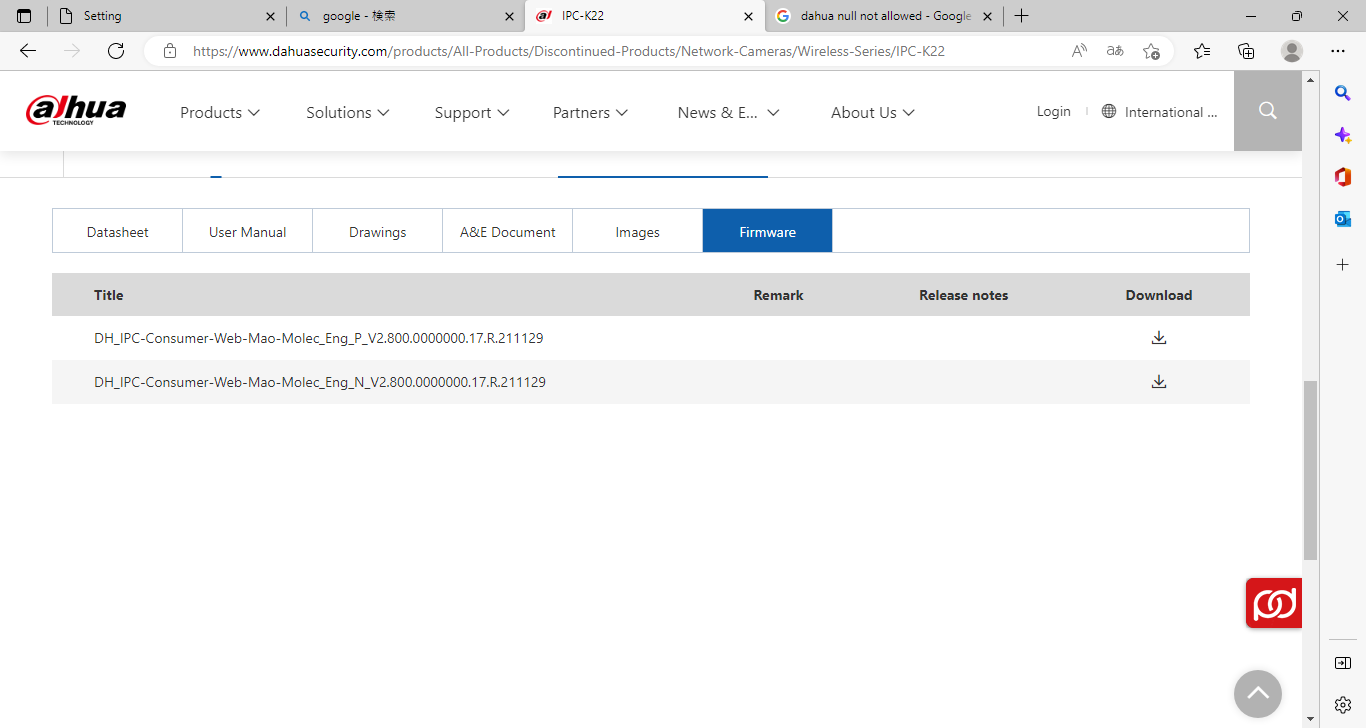View site information lock icon
Screen dimensions: 1366x728
[x=170, y=51]
